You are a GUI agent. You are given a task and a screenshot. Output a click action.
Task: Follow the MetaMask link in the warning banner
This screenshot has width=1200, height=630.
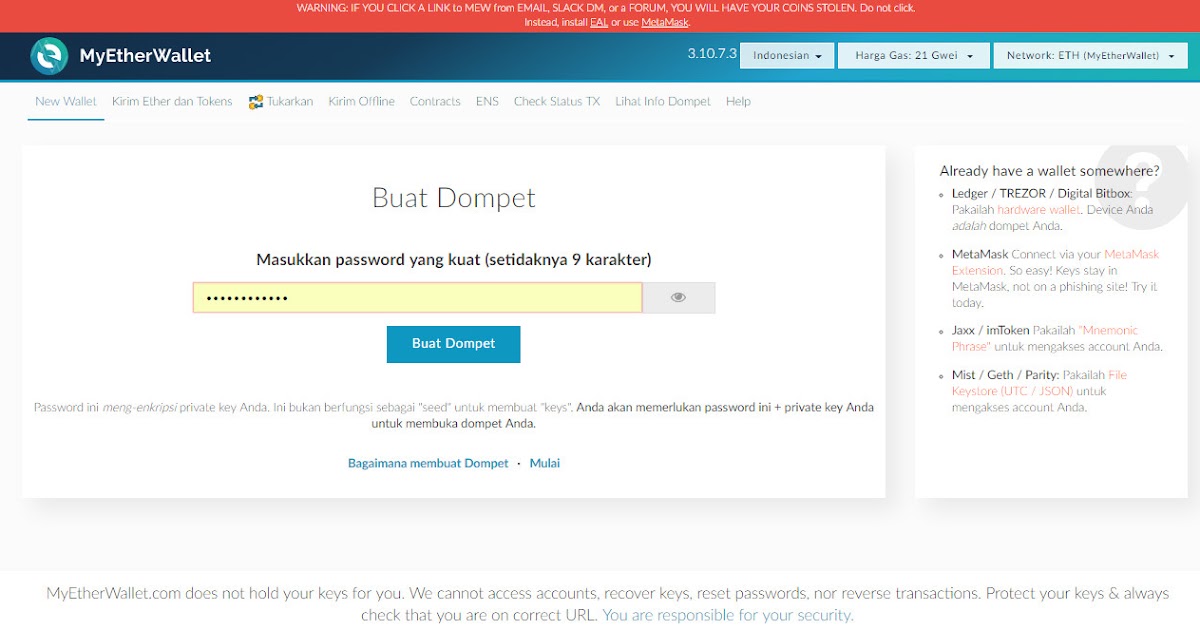pyautogui.click(x=665, y=22)
